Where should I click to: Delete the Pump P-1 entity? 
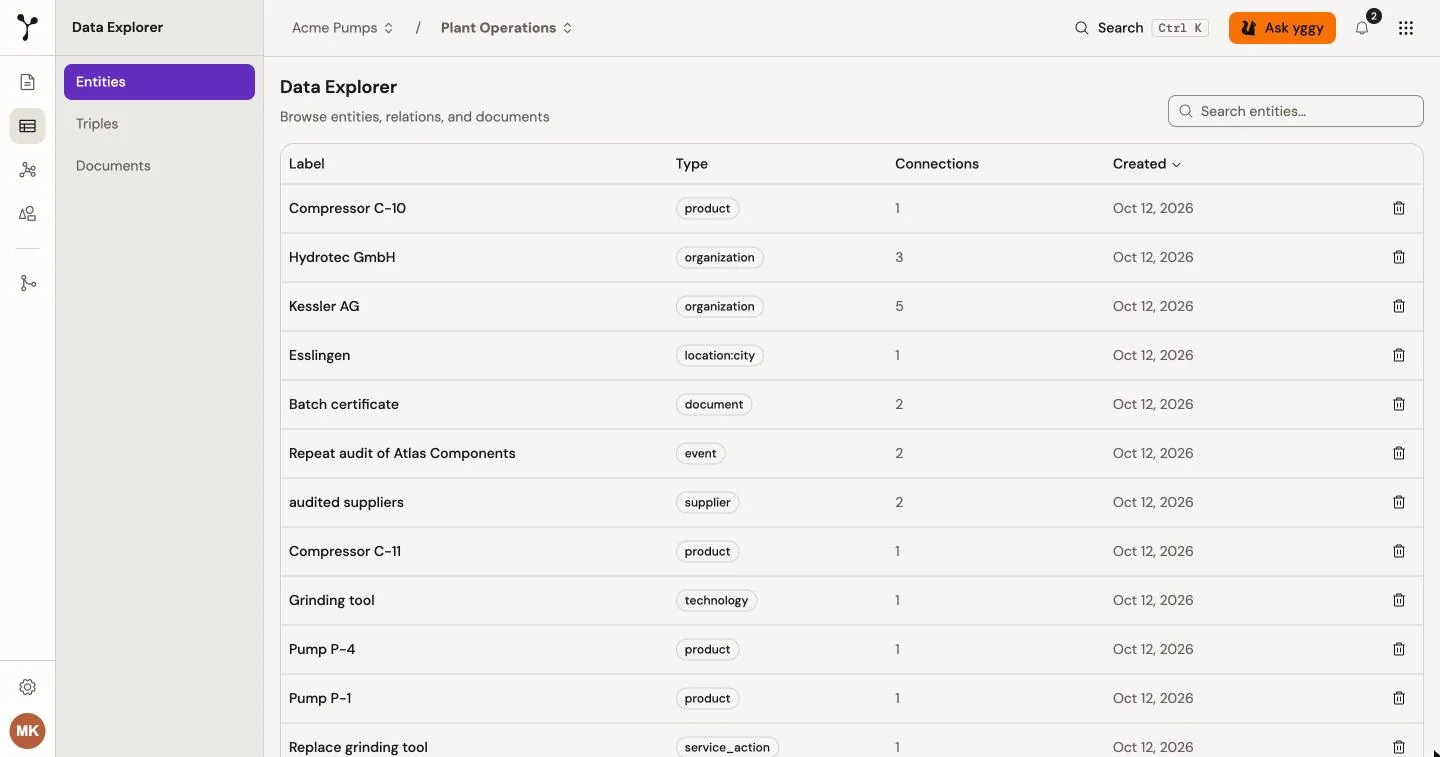point(1399,698)
